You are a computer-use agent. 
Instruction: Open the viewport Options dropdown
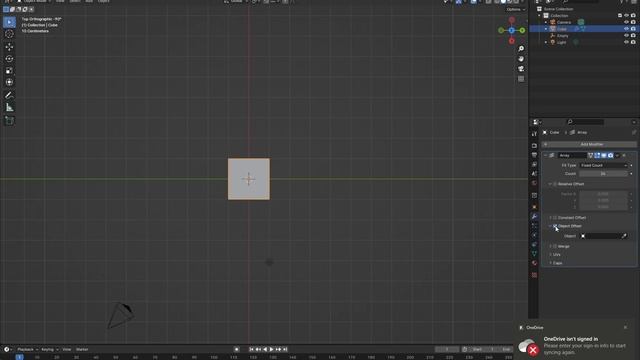516,9
